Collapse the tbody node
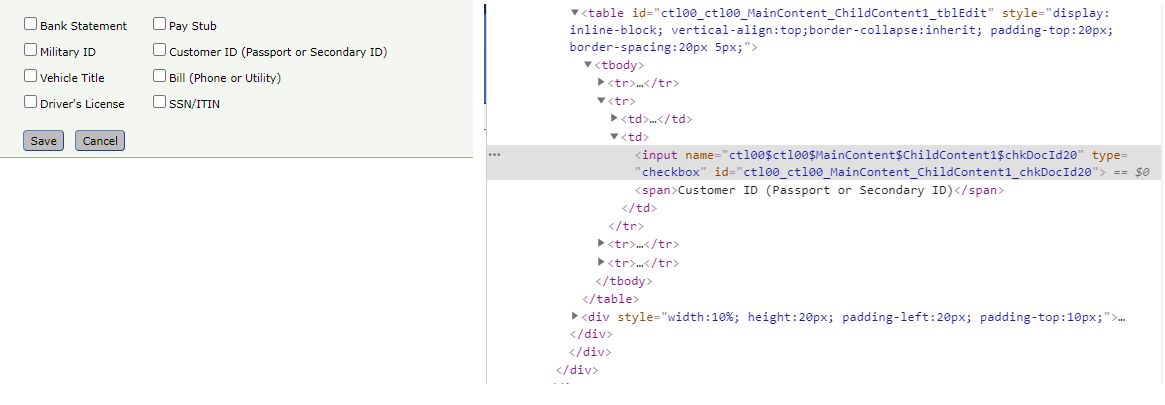1165x405 pixels. point(588,65)
